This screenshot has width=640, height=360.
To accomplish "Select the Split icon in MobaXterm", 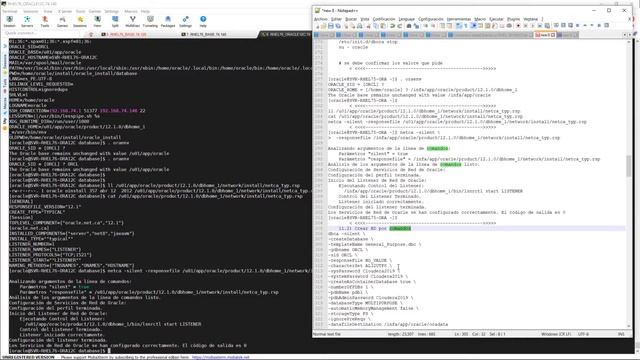I will (x=115, y=22).
